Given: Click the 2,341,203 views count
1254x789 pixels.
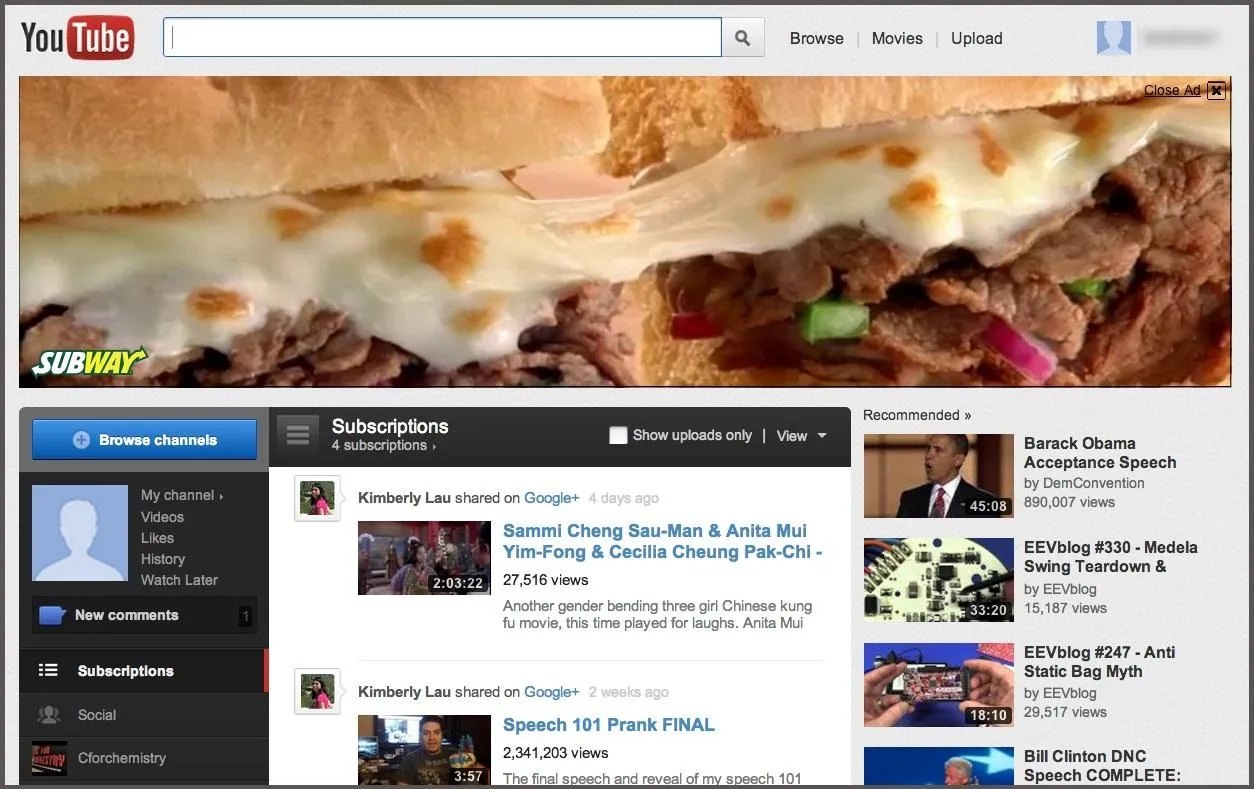Looking at the screenshot, I should click(x=556, y=753).
